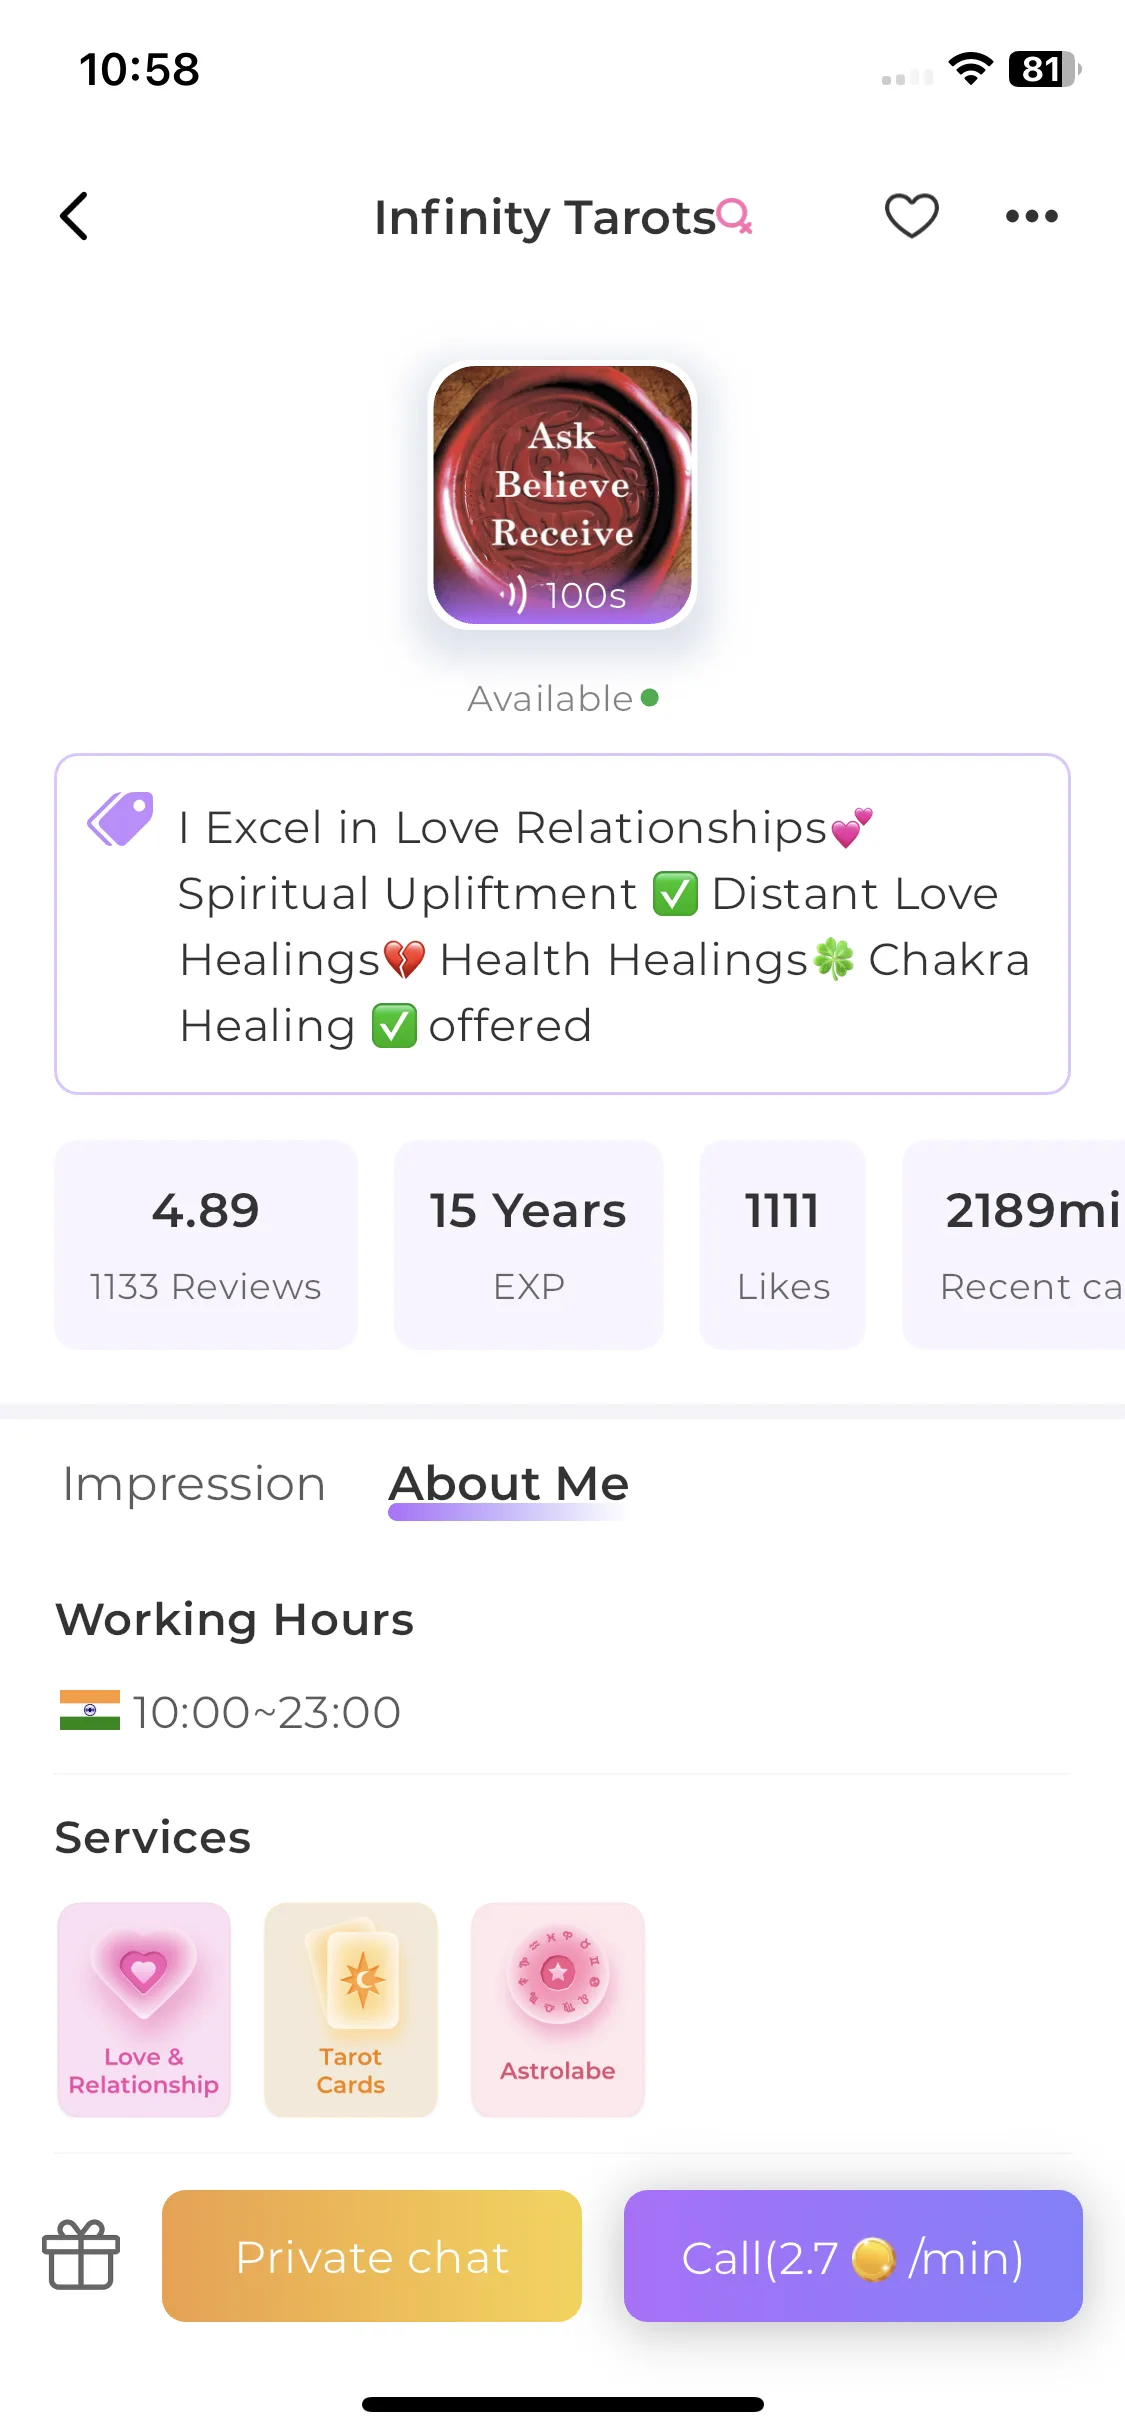Tap the purple tag icon
Screen dimensions: 1125x2436
coord(121,819)
